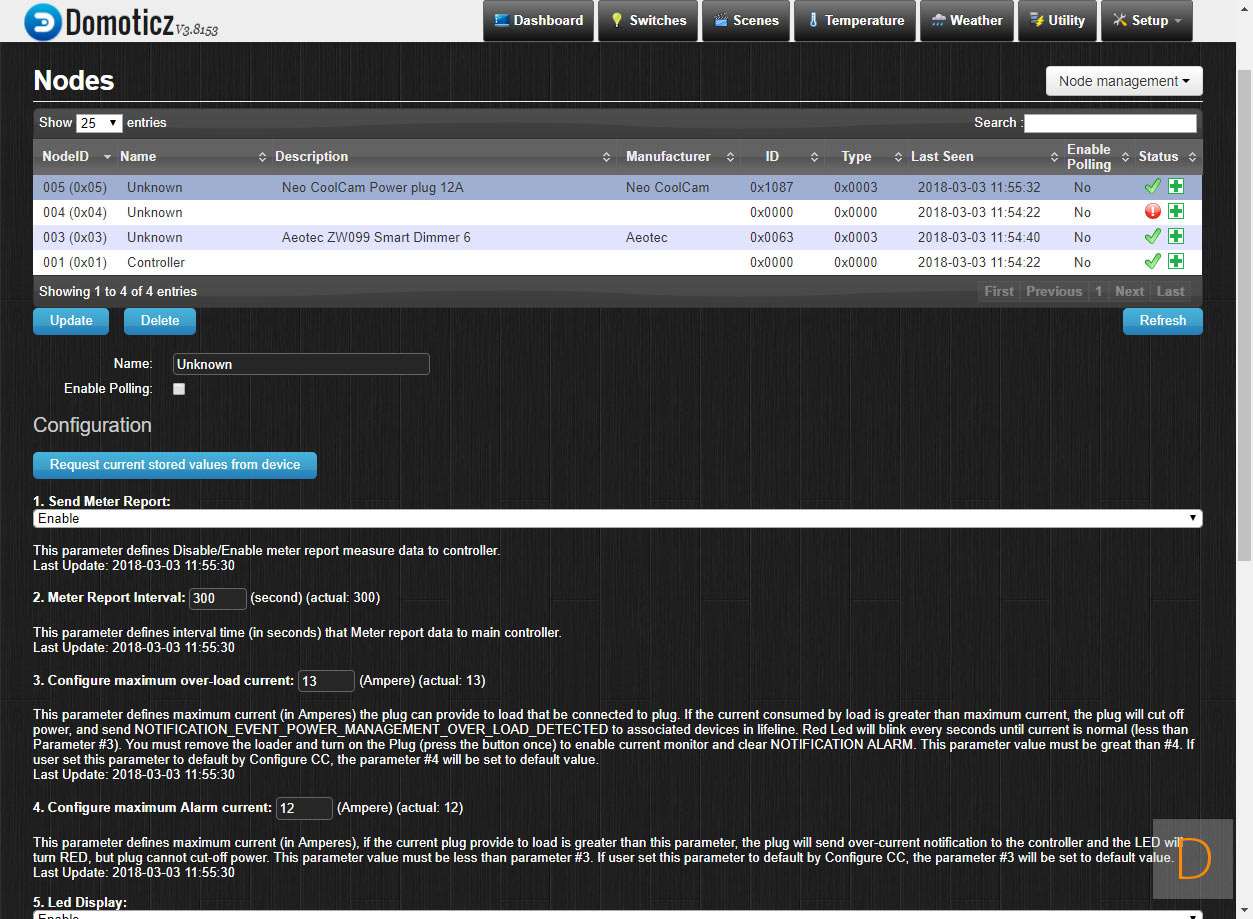Viewport: 1253px width, 919px height.
Task: Click the Meter Report Interval input field
Action: point(217,598)
